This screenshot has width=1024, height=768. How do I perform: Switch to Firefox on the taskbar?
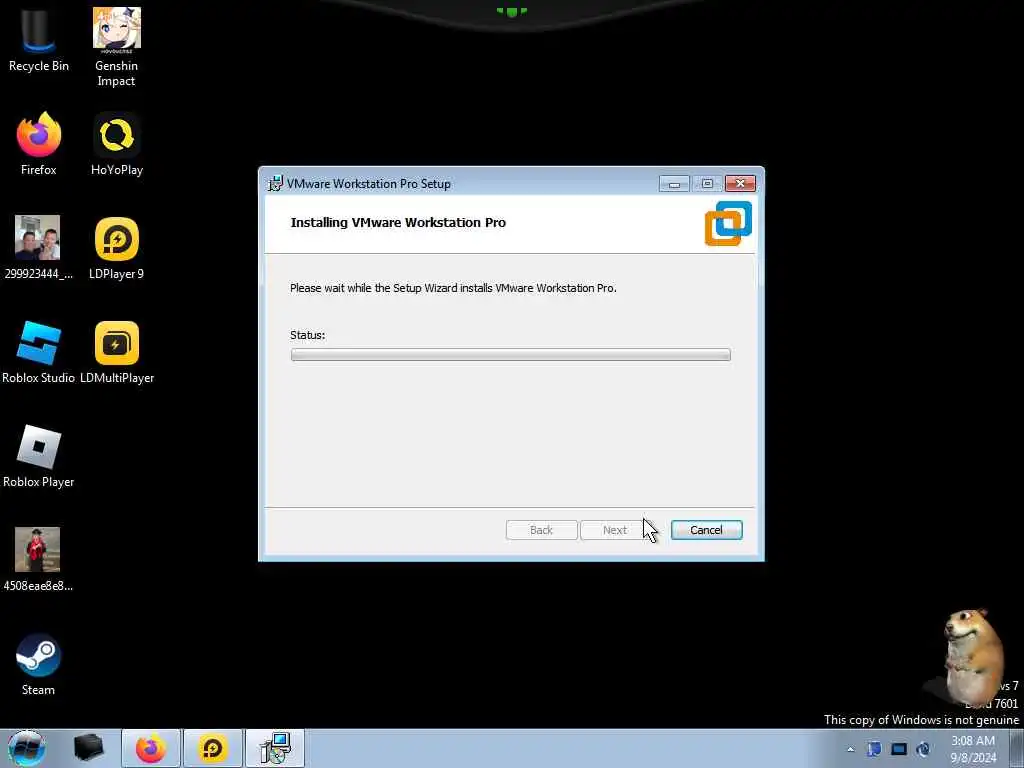pyautogui.click(x=150, y=748)
